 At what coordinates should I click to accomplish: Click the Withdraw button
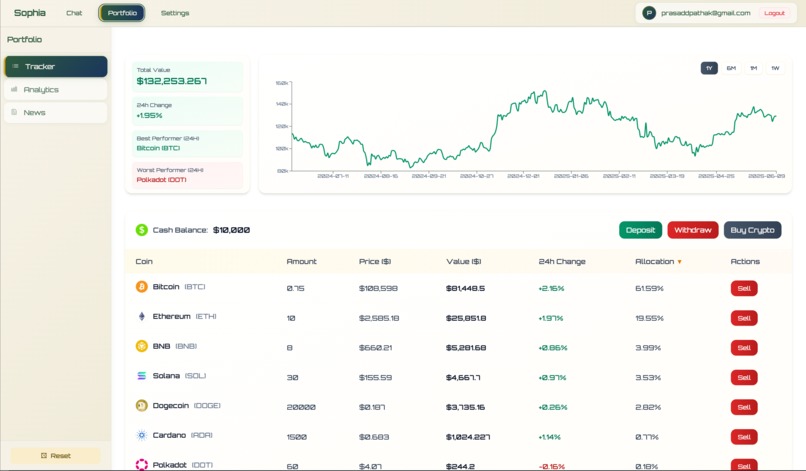pos(692,230)
